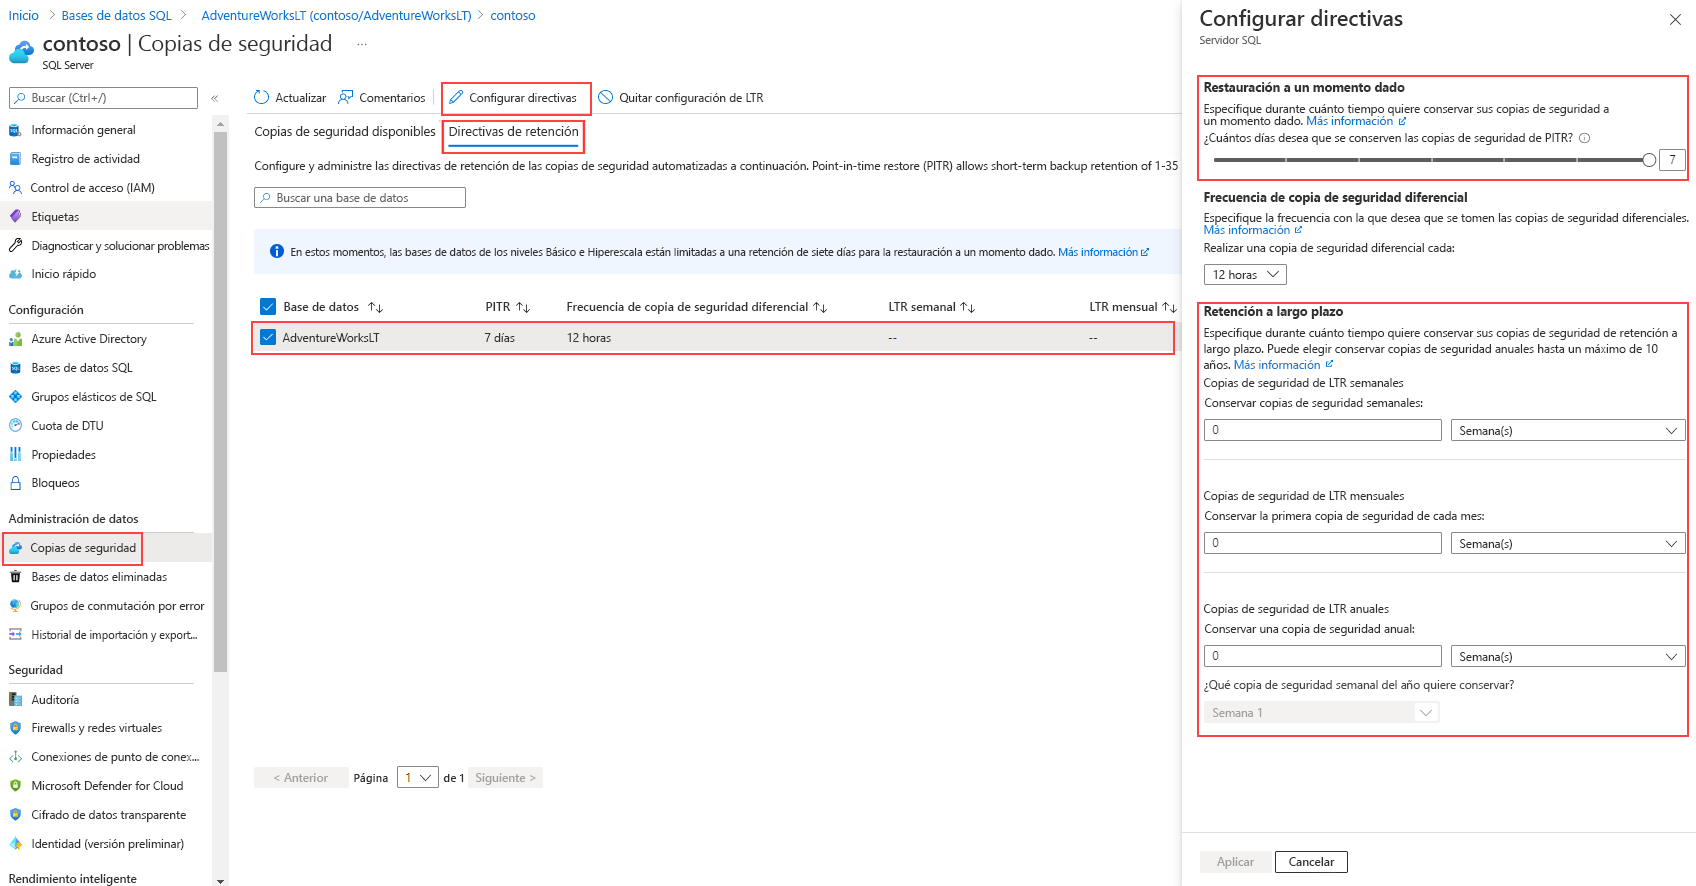1696x886 pixels.
Task: Click the PITR retention days slider handle
Action: (x=1649, y=160)
